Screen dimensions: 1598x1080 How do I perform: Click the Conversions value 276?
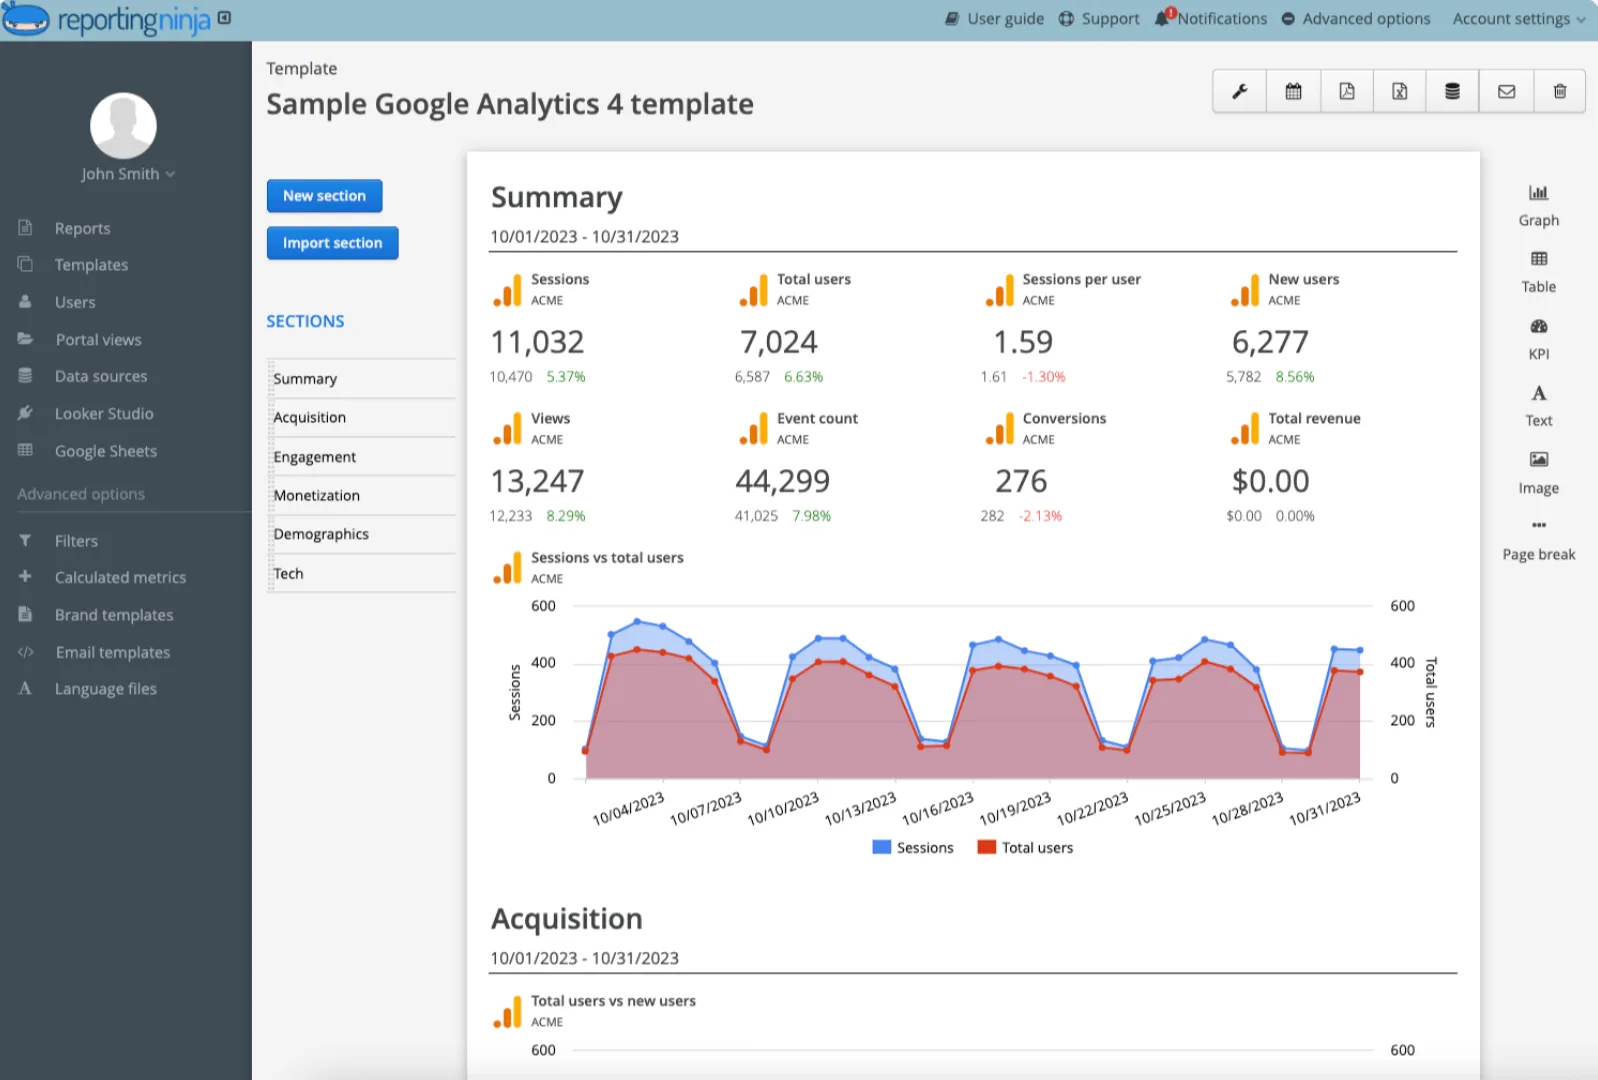pos(1021,482)
